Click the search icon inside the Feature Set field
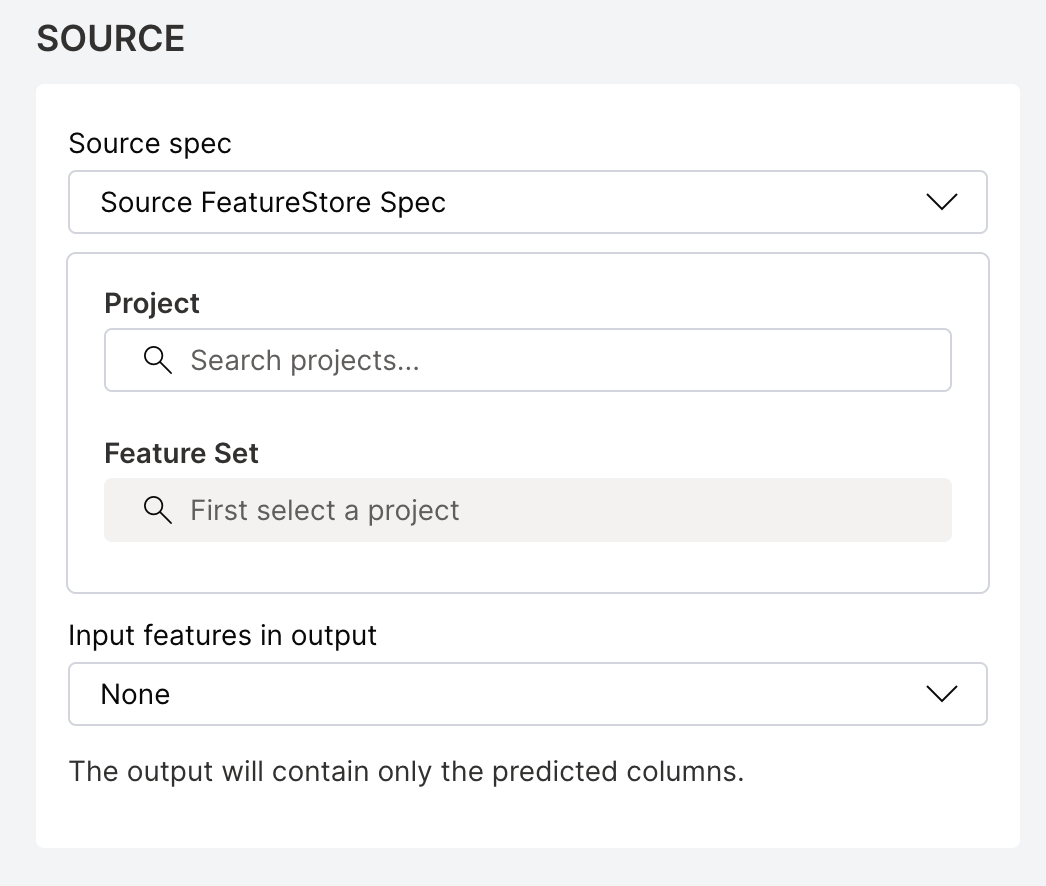 158,510
